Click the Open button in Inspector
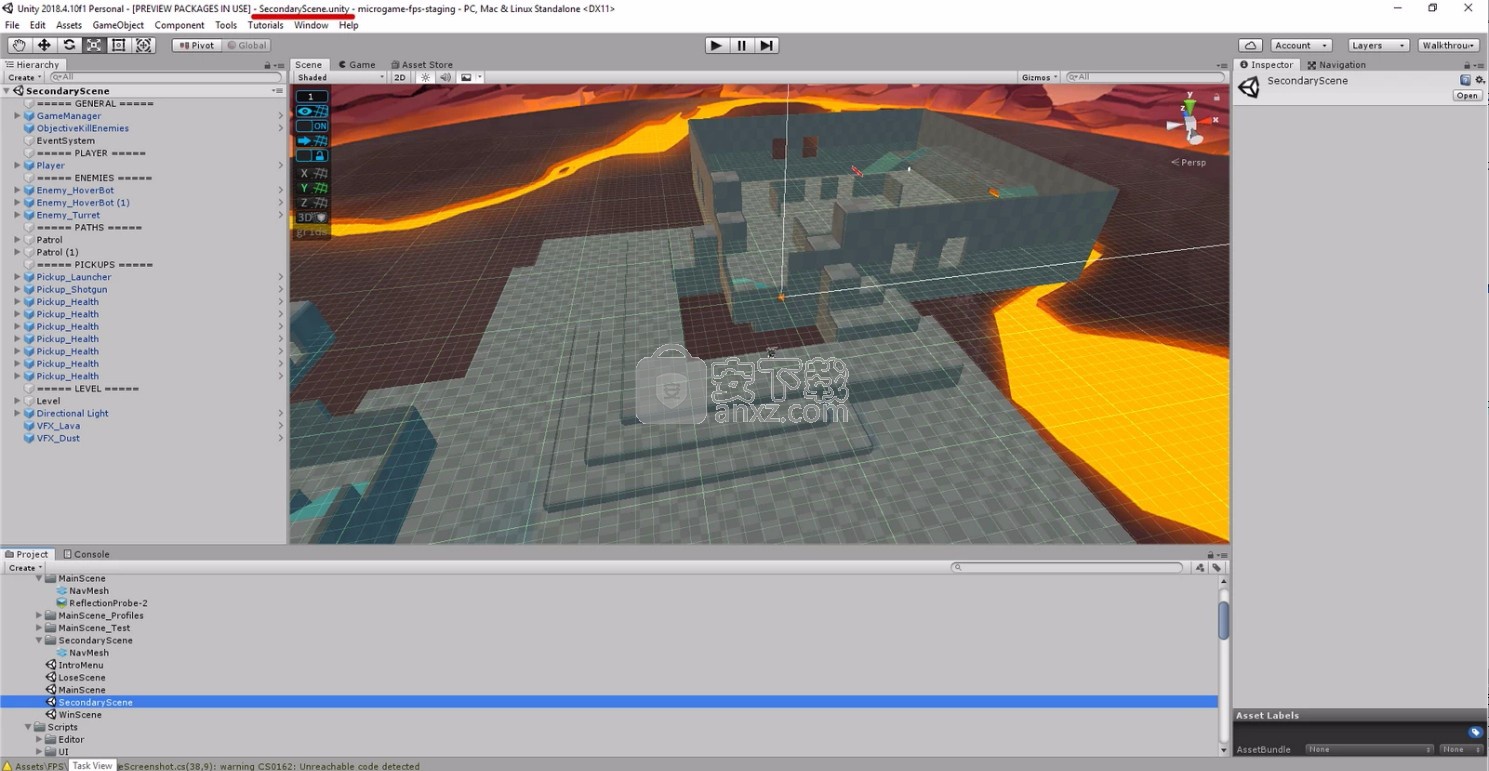This screenshot has width=1489, height=771. [x=1466, y=96]
